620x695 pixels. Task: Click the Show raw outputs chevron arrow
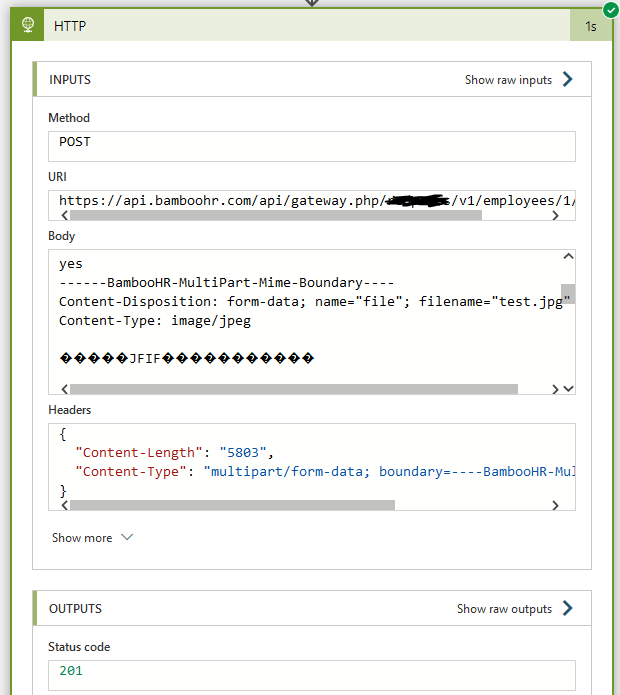tap(568, 608)
